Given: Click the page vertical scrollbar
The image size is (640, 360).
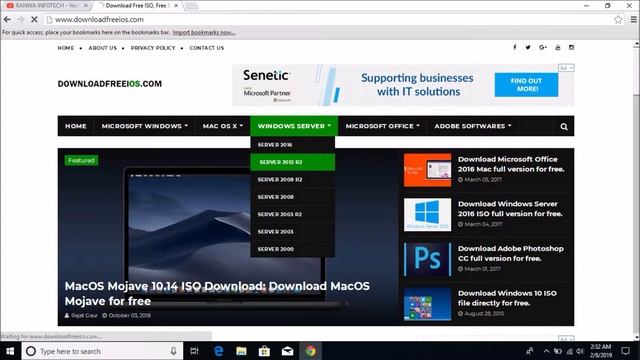Looking at the screenshot, I should (636, 191).
